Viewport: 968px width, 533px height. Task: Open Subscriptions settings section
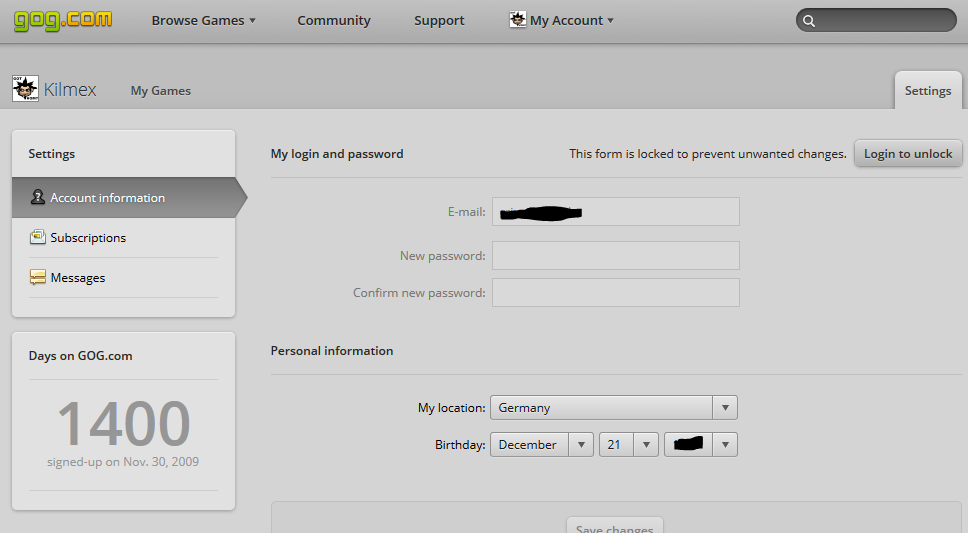[123, 238]
